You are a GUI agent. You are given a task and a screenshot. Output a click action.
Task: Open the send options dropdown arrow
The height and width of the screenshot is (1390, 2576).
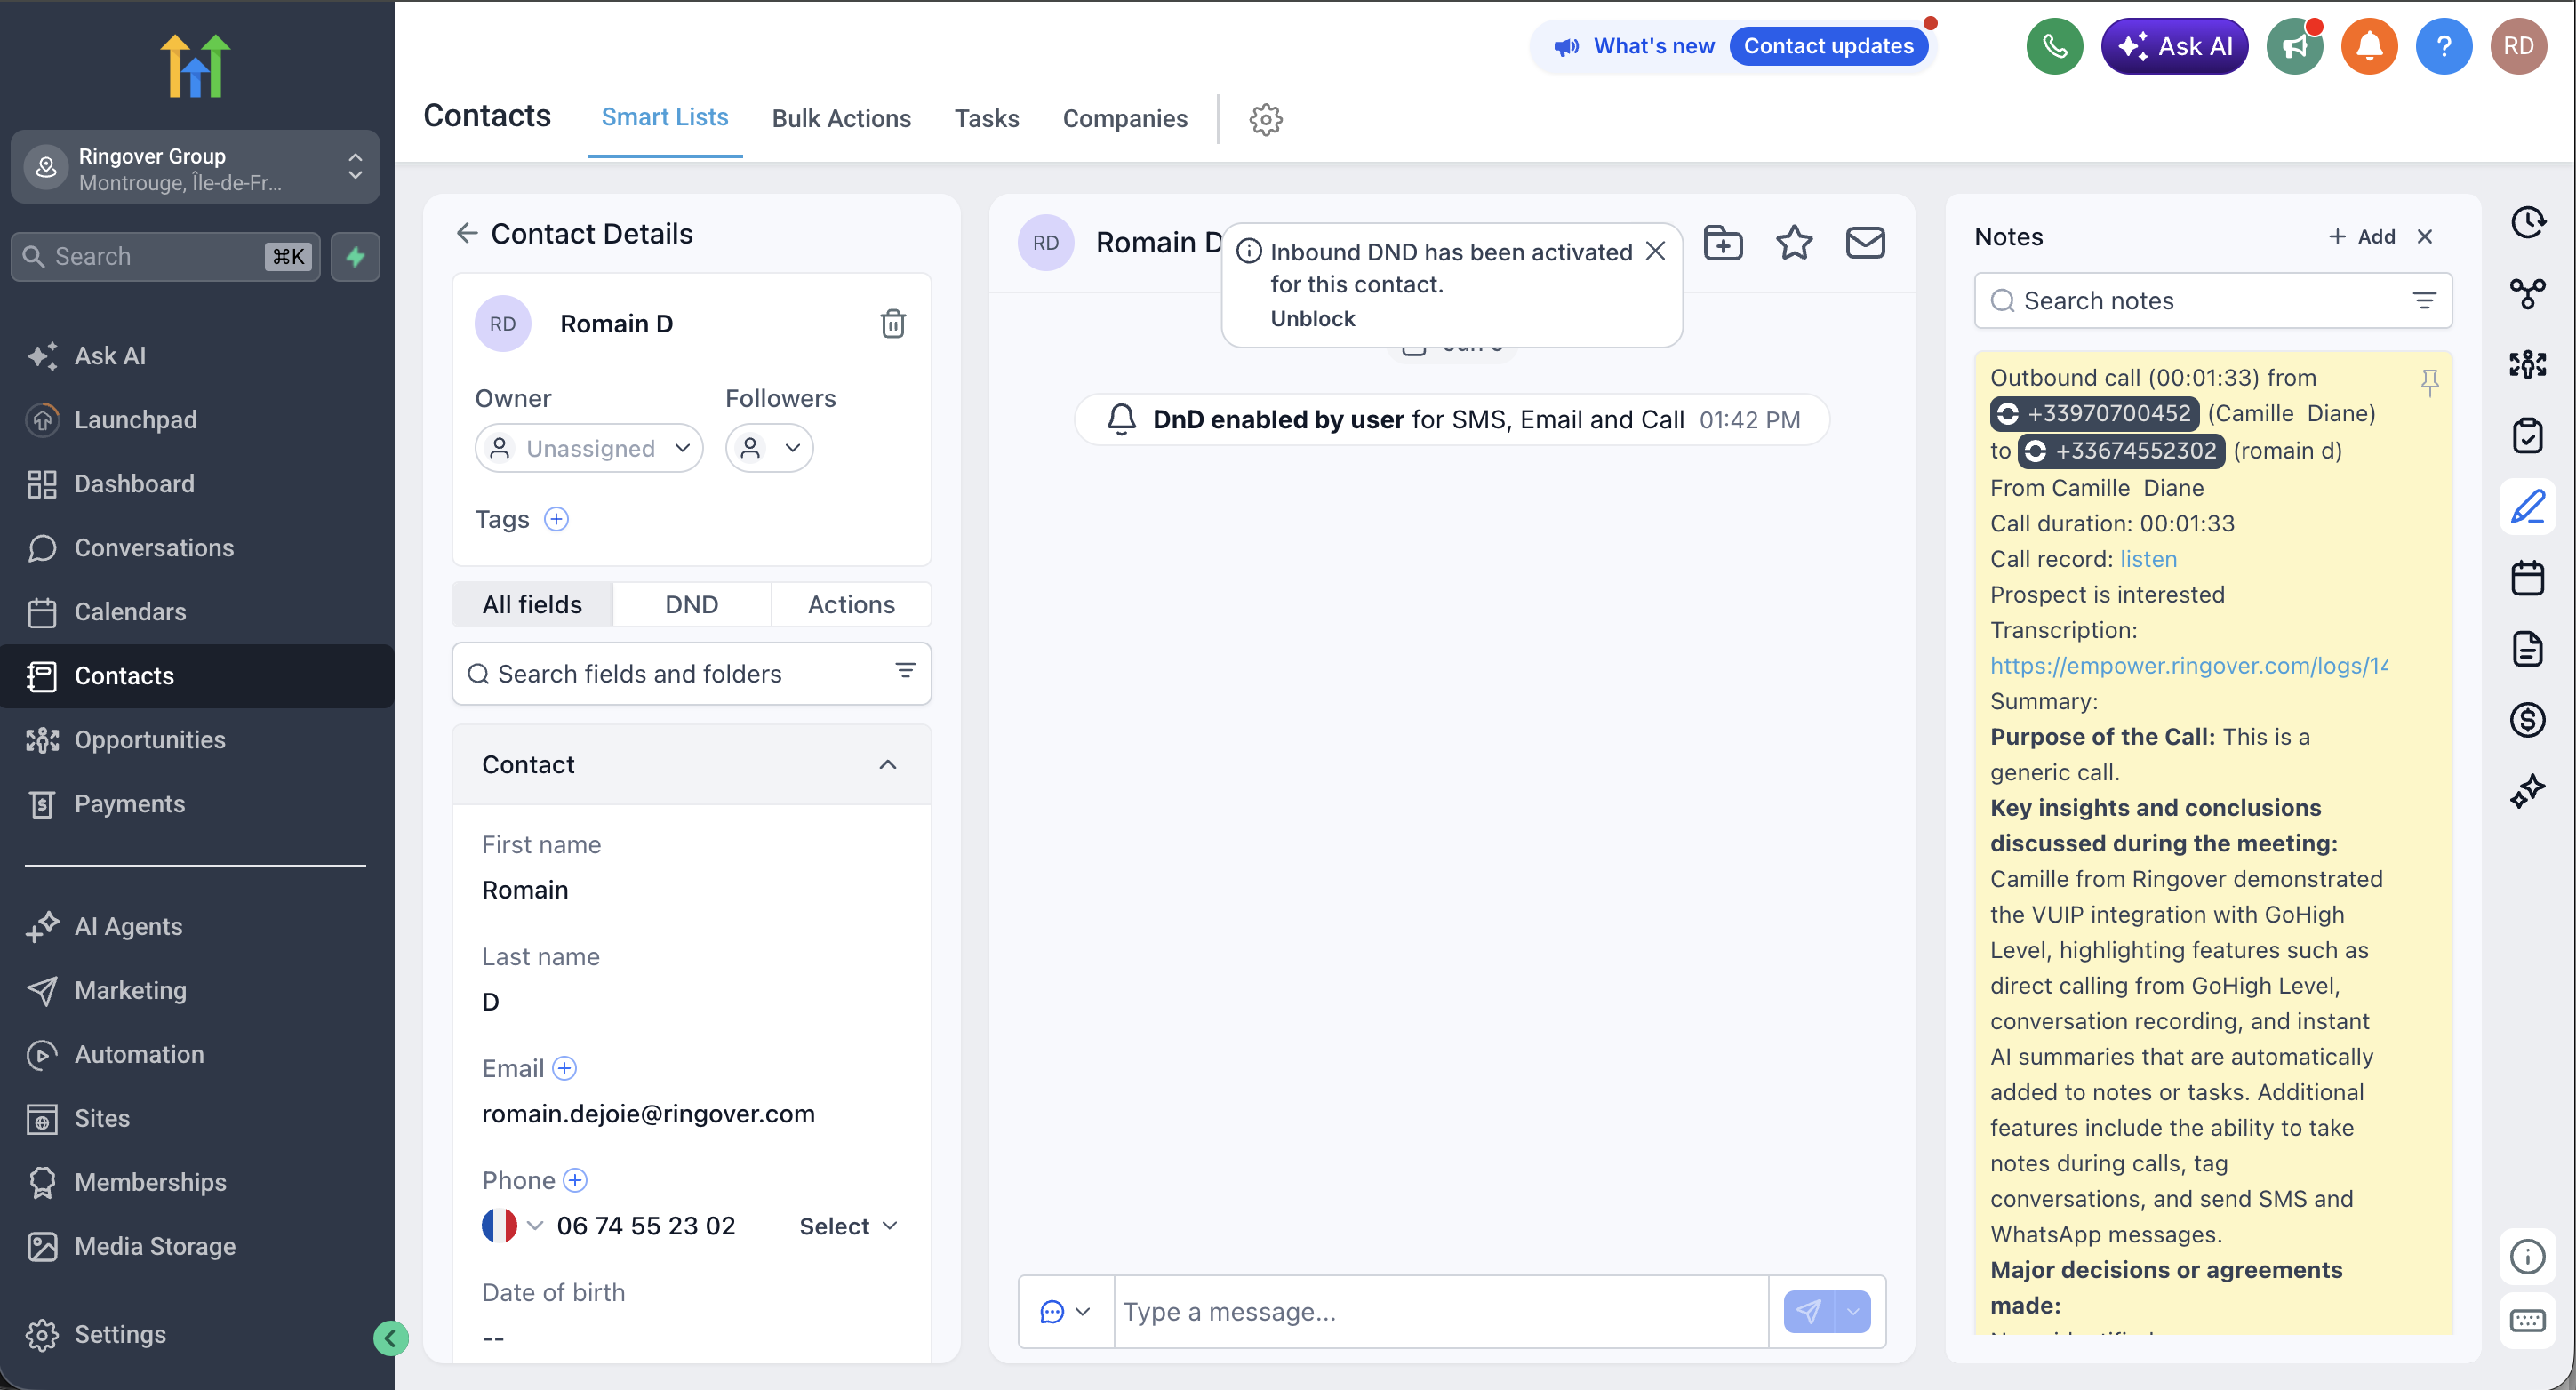tap(1853, 1311)
